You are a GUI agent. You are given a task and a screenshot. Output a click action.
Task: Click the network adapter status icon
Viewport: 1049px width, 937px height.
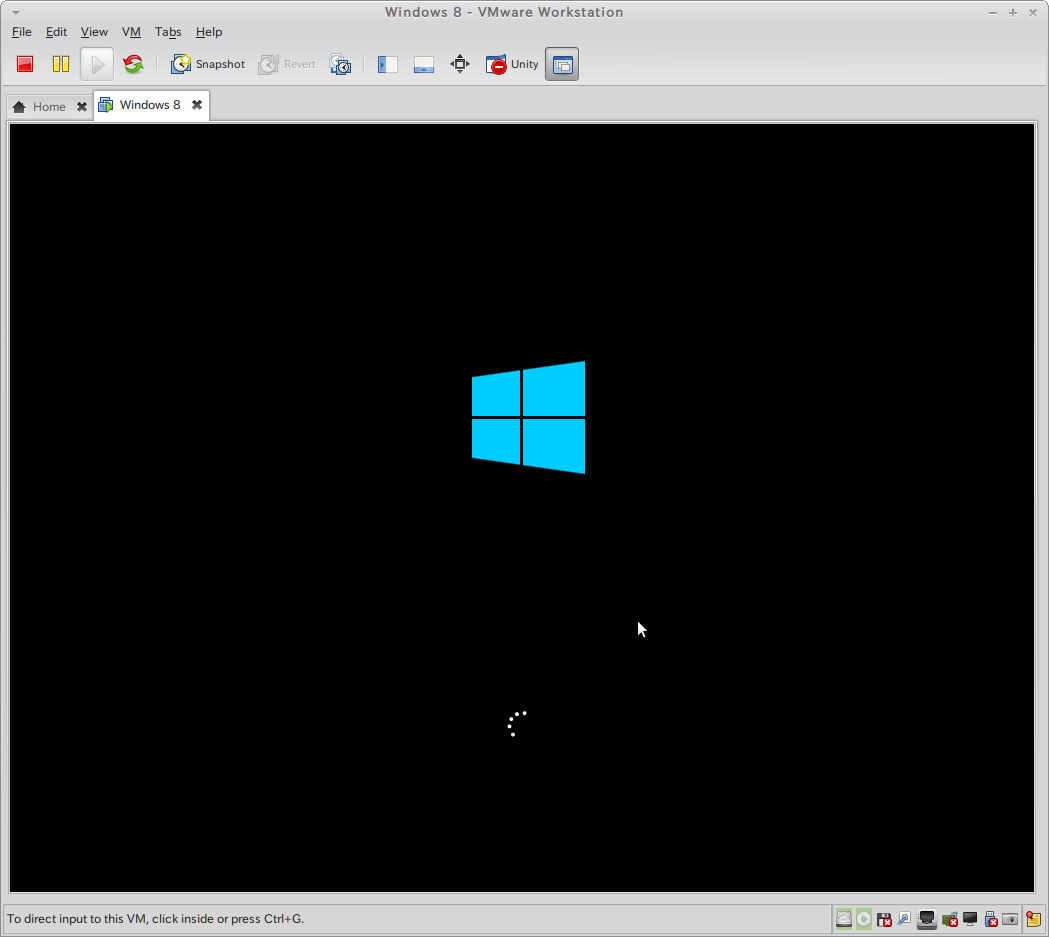927,920
